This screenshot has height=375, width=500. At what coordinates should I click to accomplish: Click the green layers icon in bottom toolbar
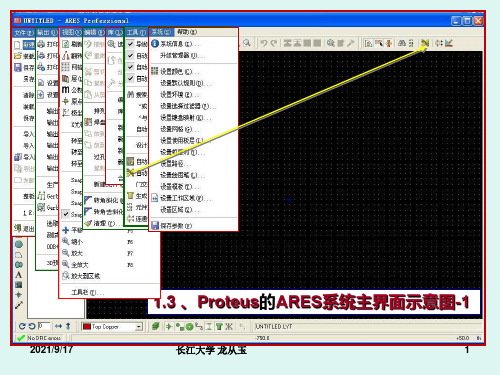[155, 326]
